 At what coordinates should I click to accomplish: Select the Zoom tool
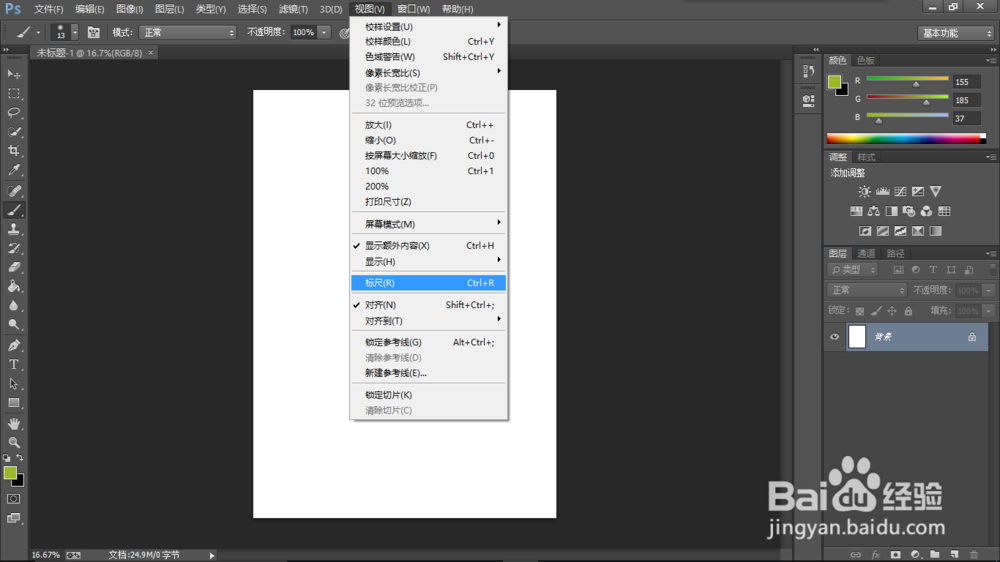pos(13,442)
